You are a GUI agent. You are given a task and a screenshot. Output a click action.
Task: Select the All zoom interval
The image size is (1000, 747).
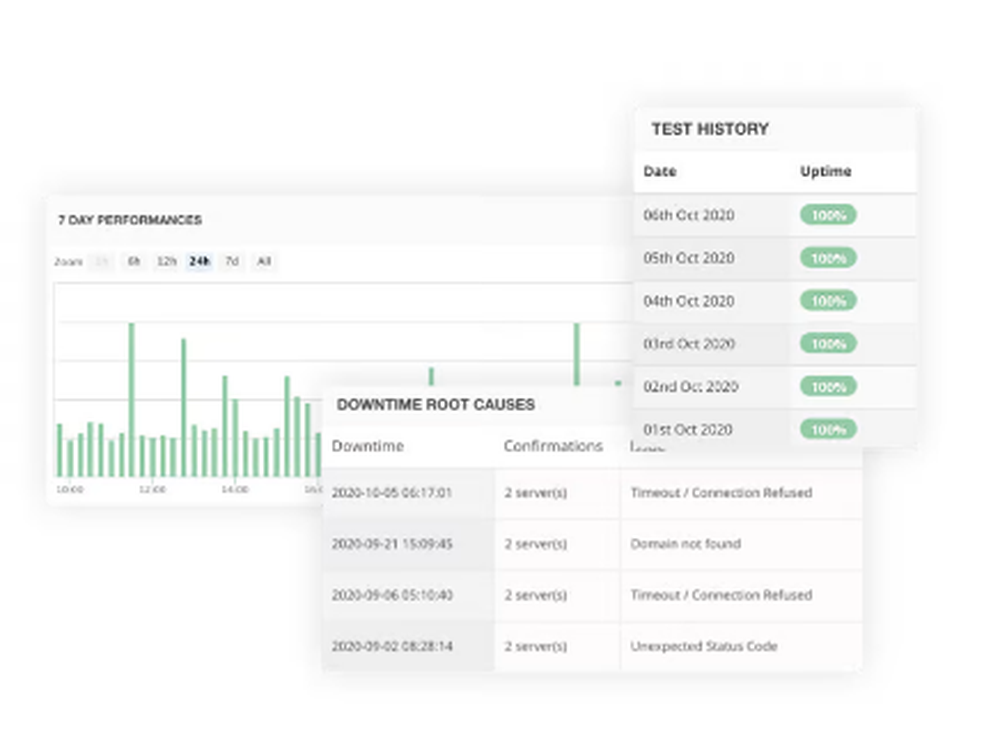[x=263, y=261]
